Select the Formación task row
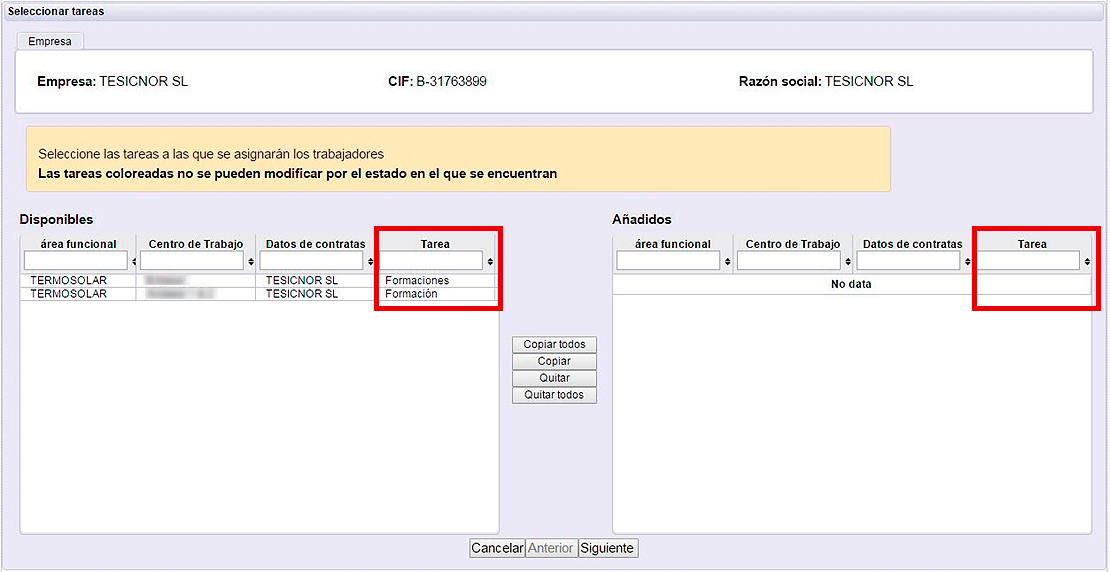This screenshot has height=572, width=1110. click(258, 294)
